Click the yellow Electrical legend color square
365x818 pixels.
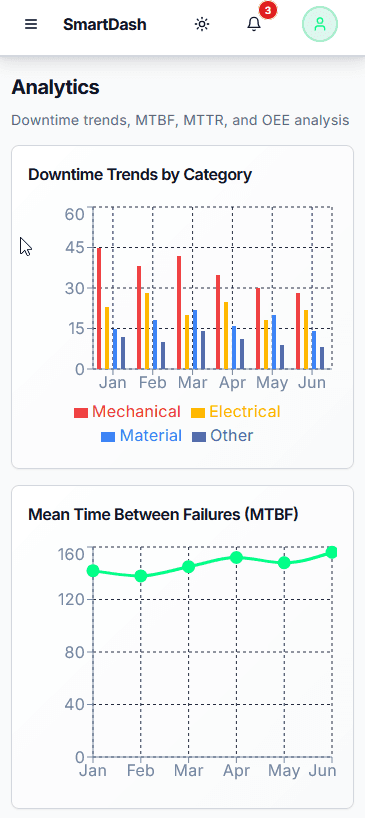[x=198, y=413]
